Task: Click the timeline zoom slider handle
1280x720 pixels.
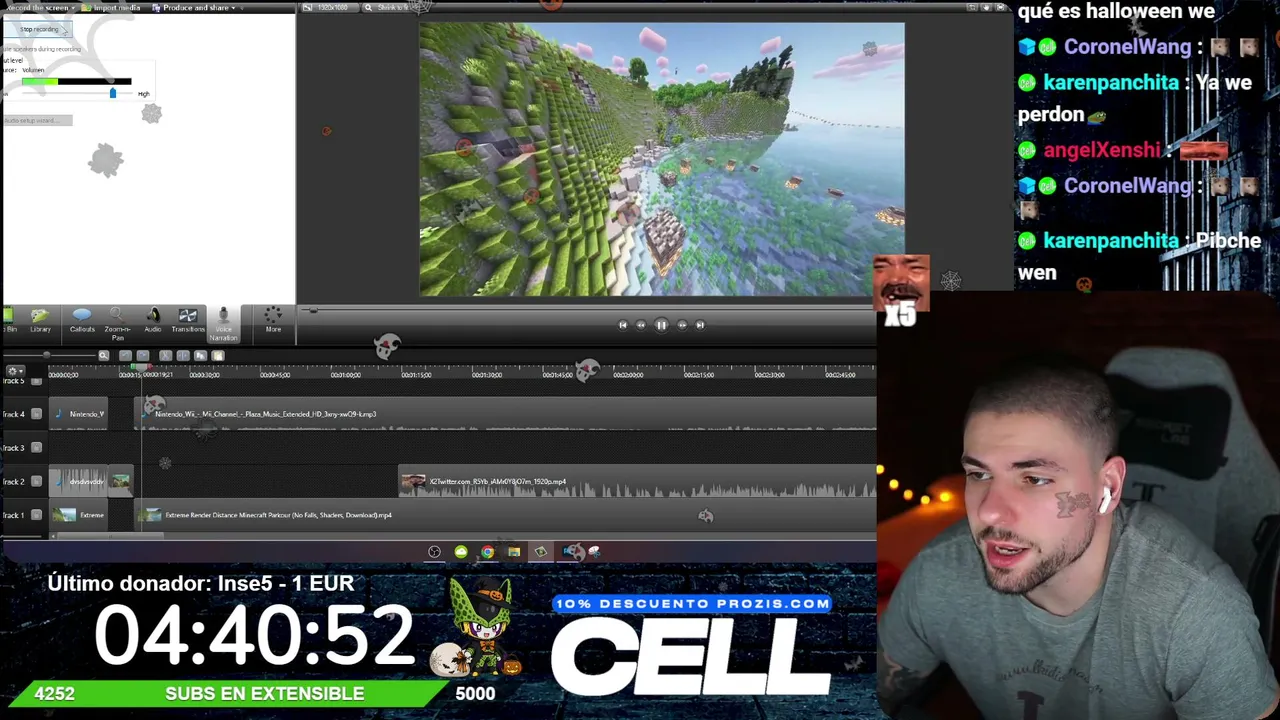Action: click(46, 356)
